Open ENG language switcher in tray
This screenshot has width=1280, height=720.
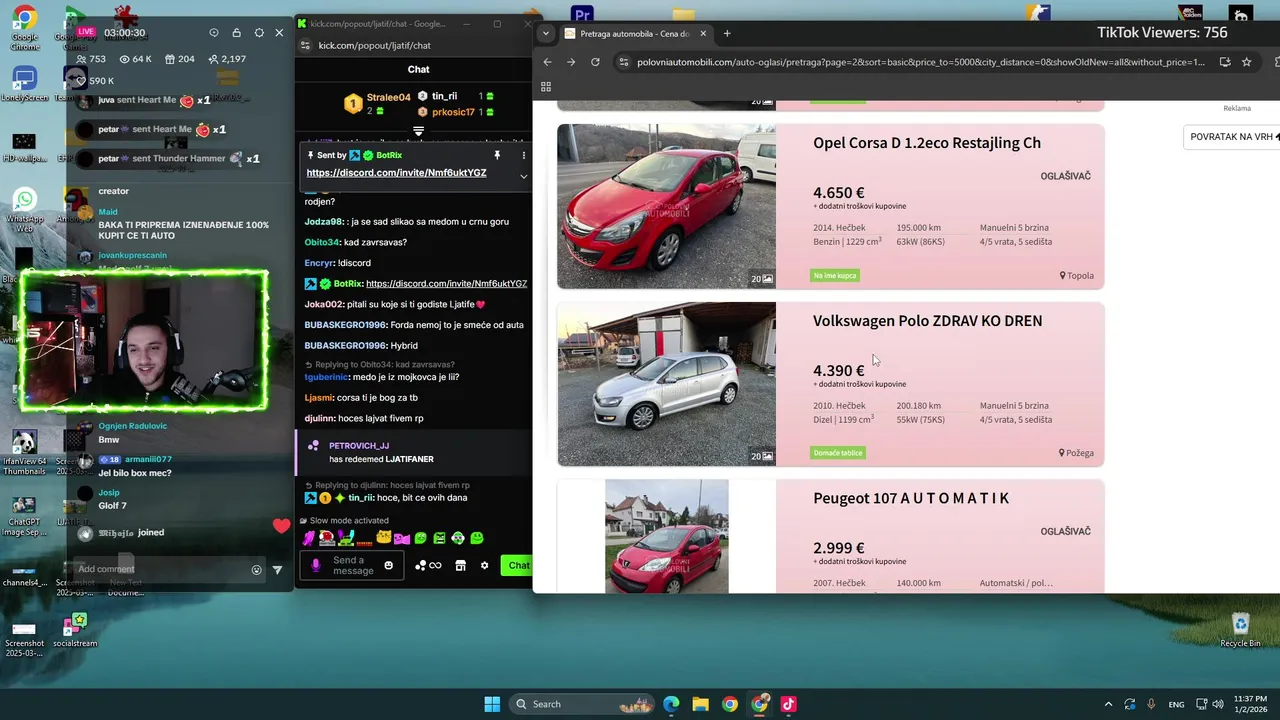1177,704
